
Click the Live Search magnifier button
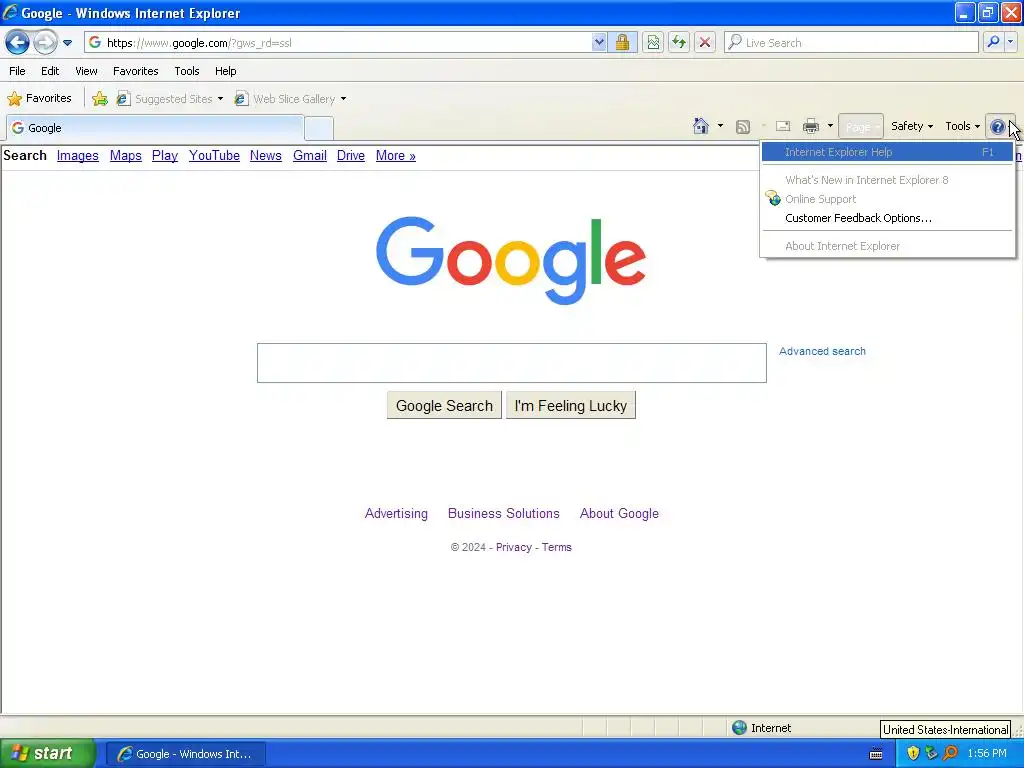click(993, 42)
